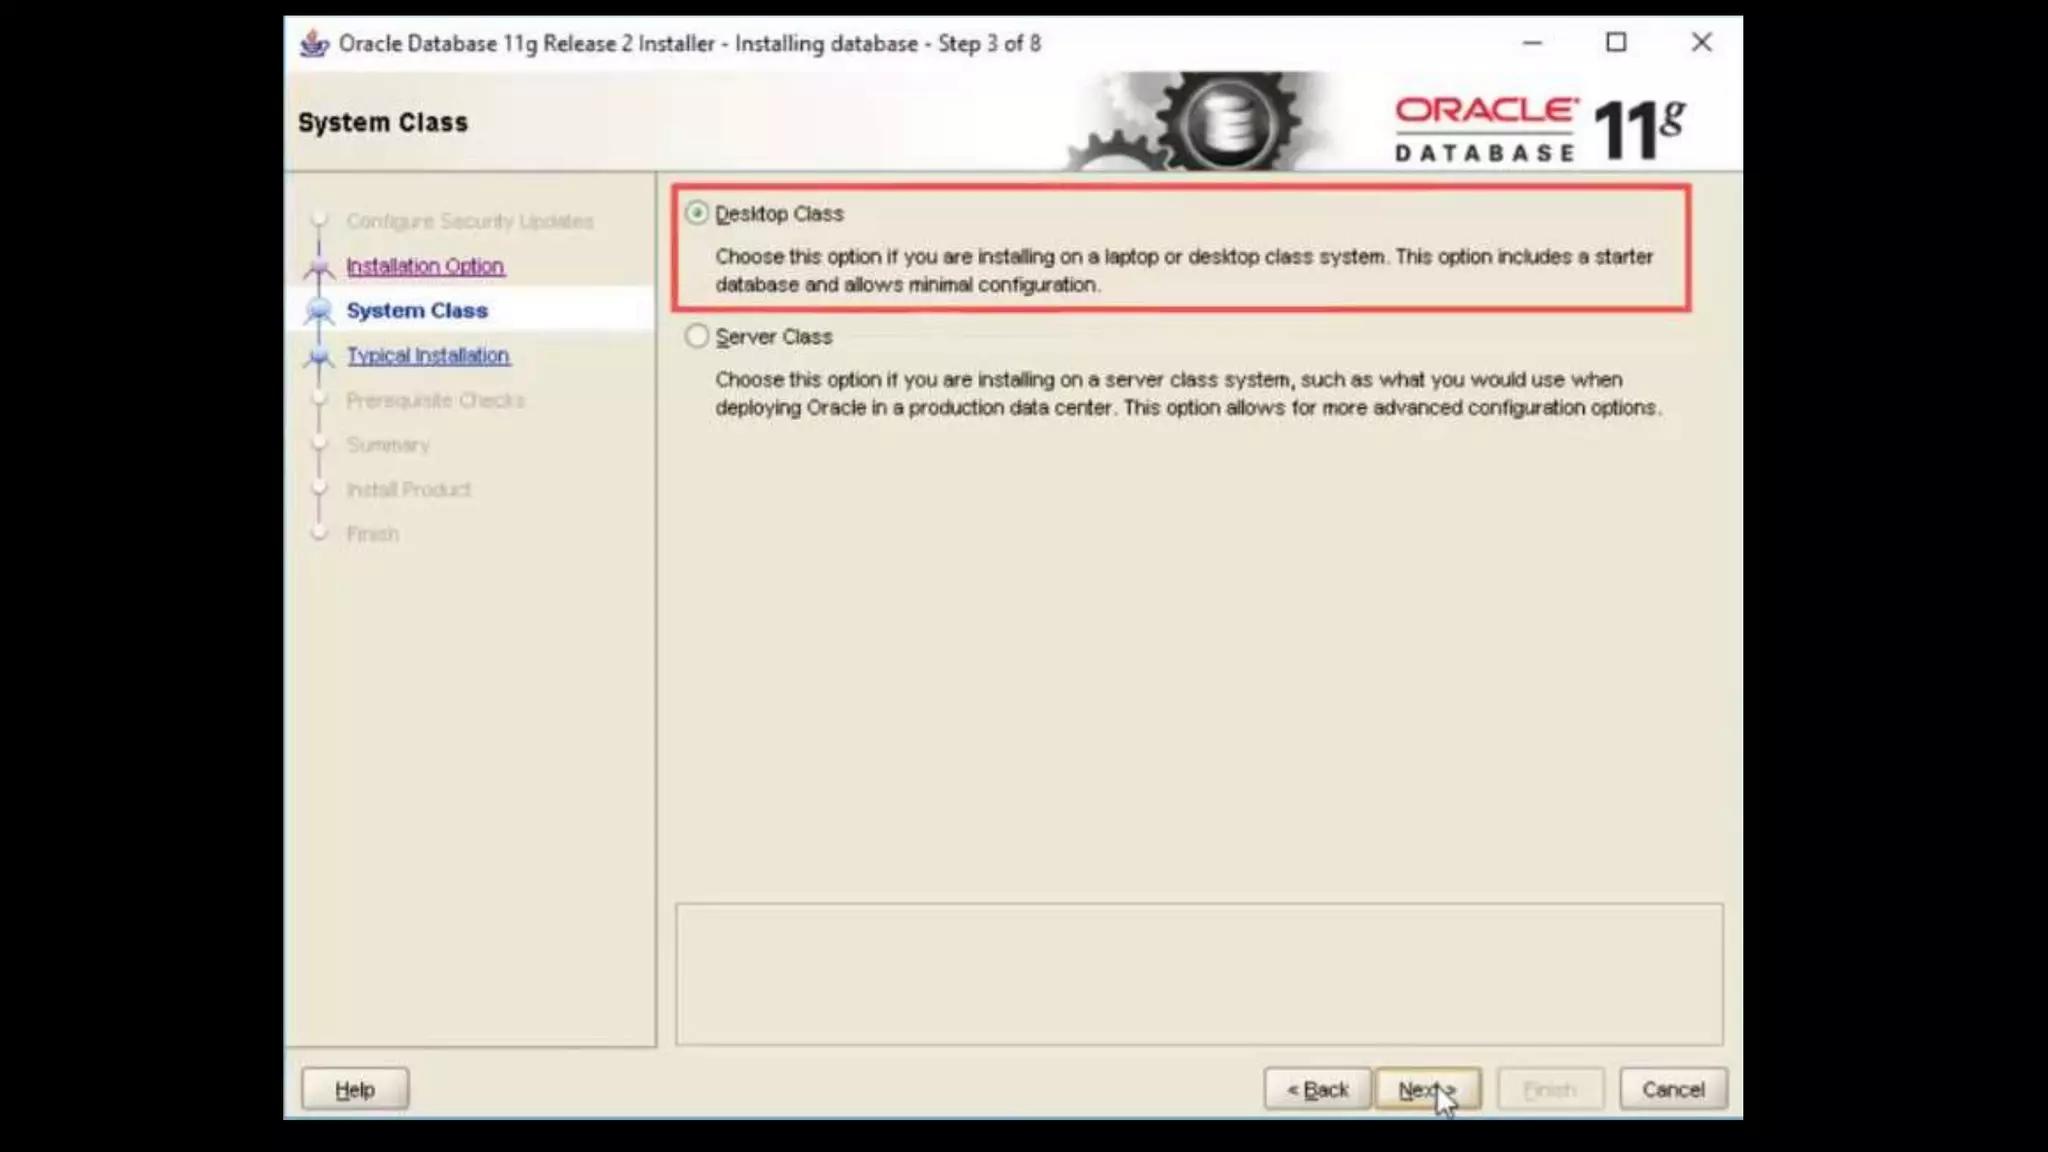Minimize the installer window
Viewport: 2048px width, 1152px height.
(1532, 43)
